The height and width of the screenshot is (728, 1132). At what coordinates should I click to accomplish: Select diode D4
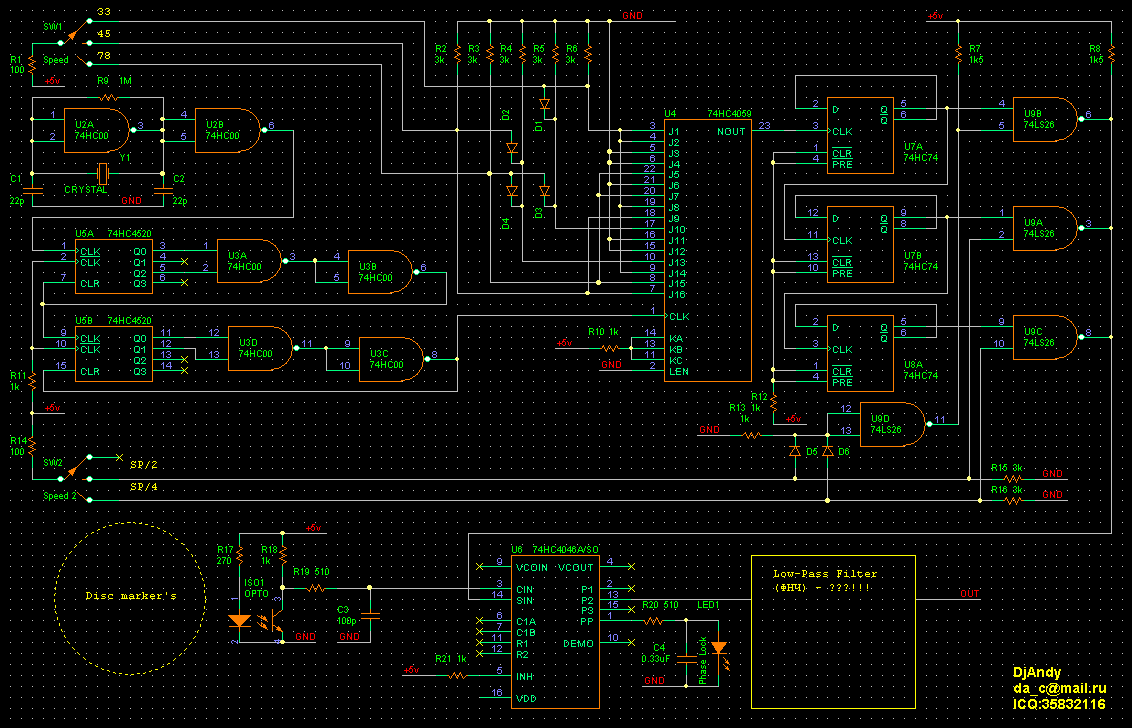(x=512, y=191)
